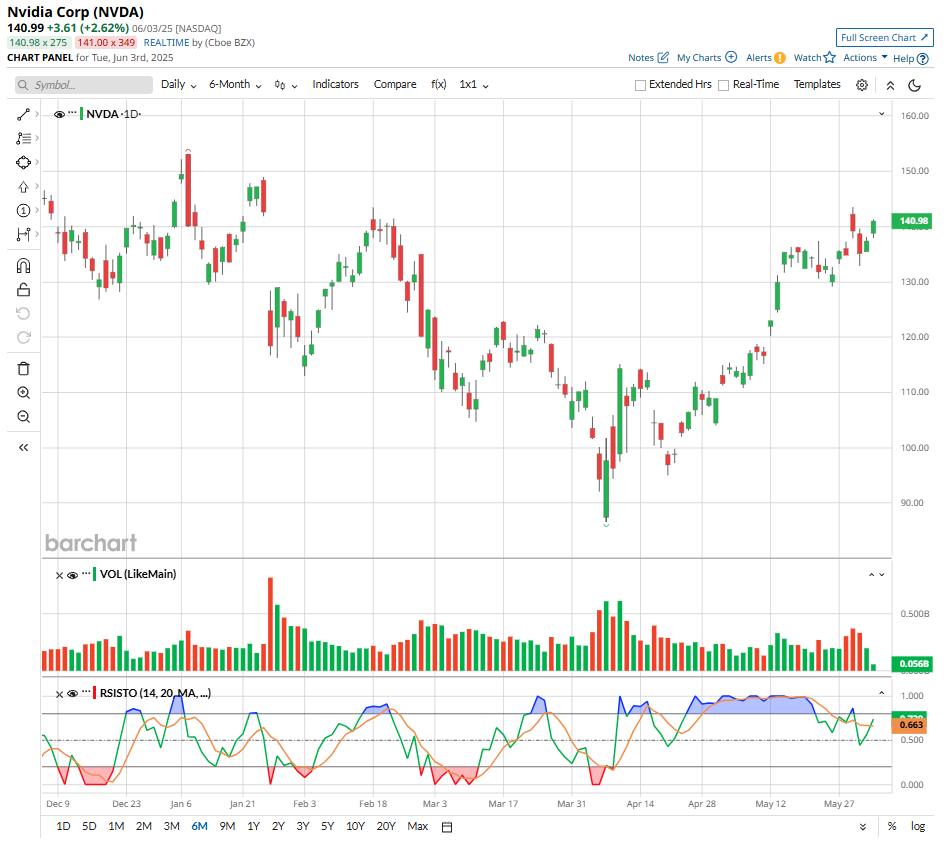Click the Notes edit icon
The height and width of the screenshot is (843, 946).
[663, 57]
